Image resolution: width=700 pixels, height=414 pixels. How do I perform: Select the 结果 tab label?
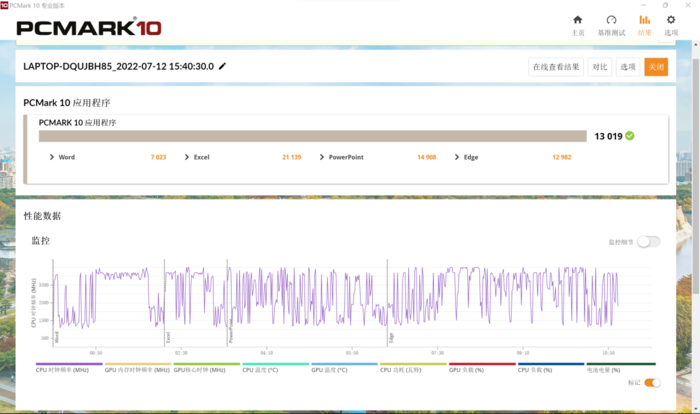[x=645, y=33]
